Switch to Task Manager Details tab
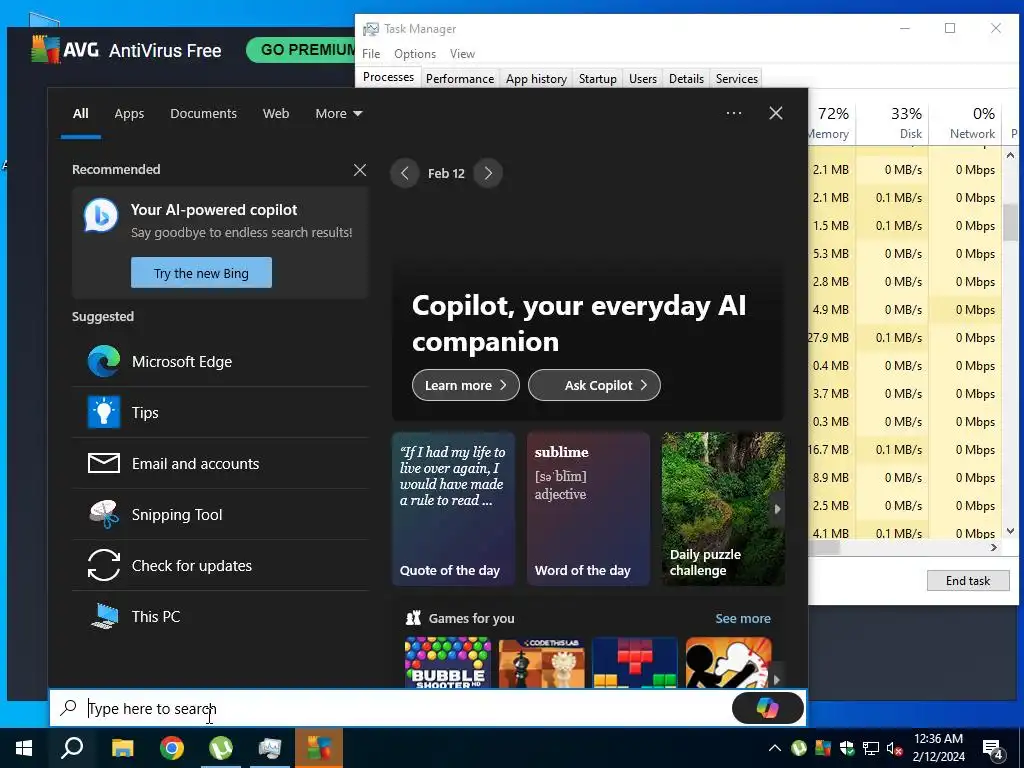Viewport: 1024px width, 768px height. click(x=686, y=78)
